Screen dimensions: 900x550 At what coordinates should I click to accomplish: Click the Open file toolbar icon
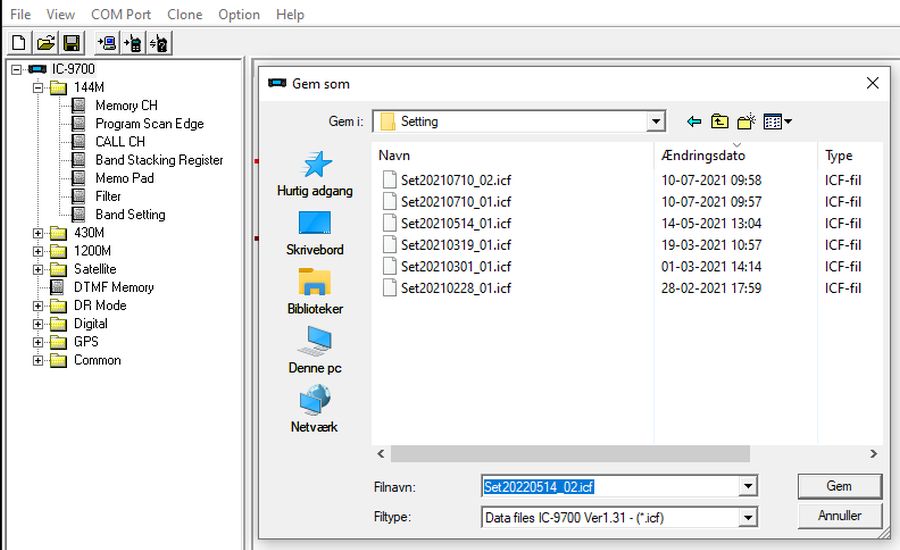45,43
